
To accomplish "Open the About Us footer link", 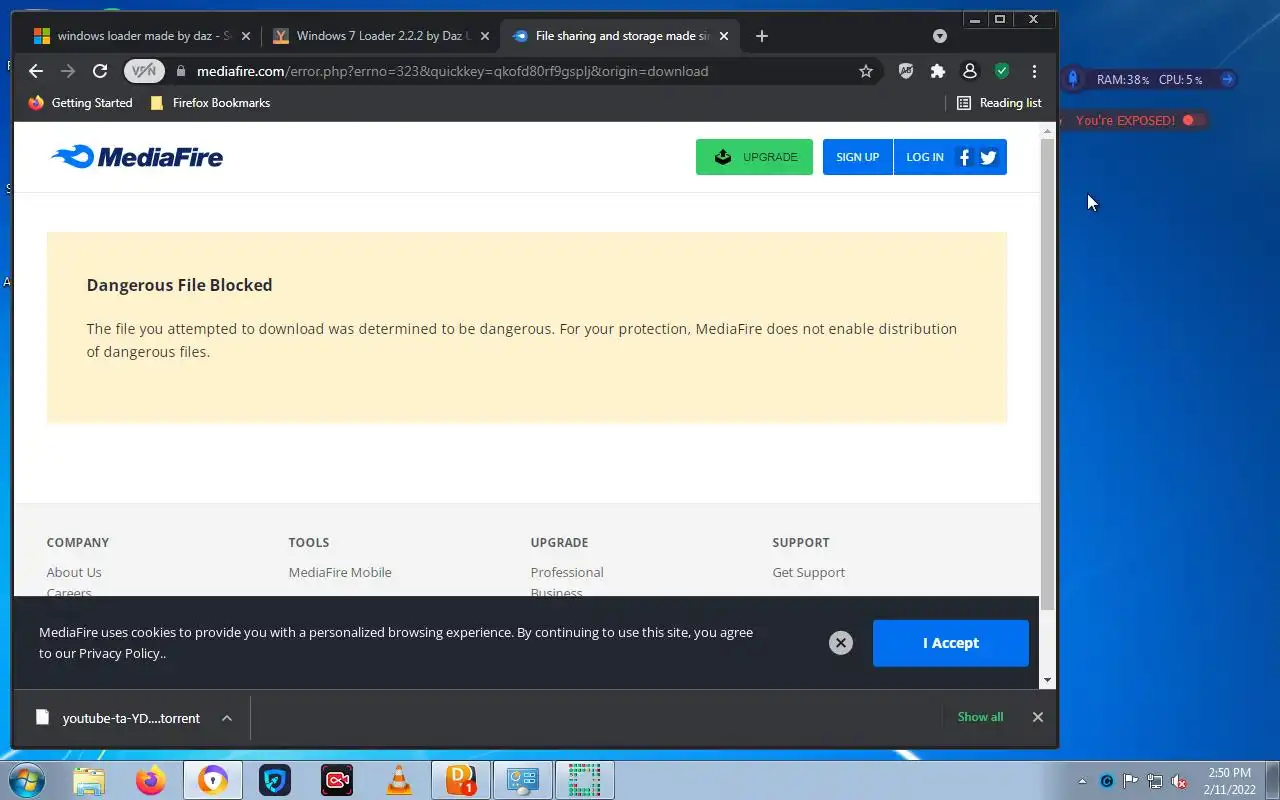I will pyautogui.click(x=74, y=572).
